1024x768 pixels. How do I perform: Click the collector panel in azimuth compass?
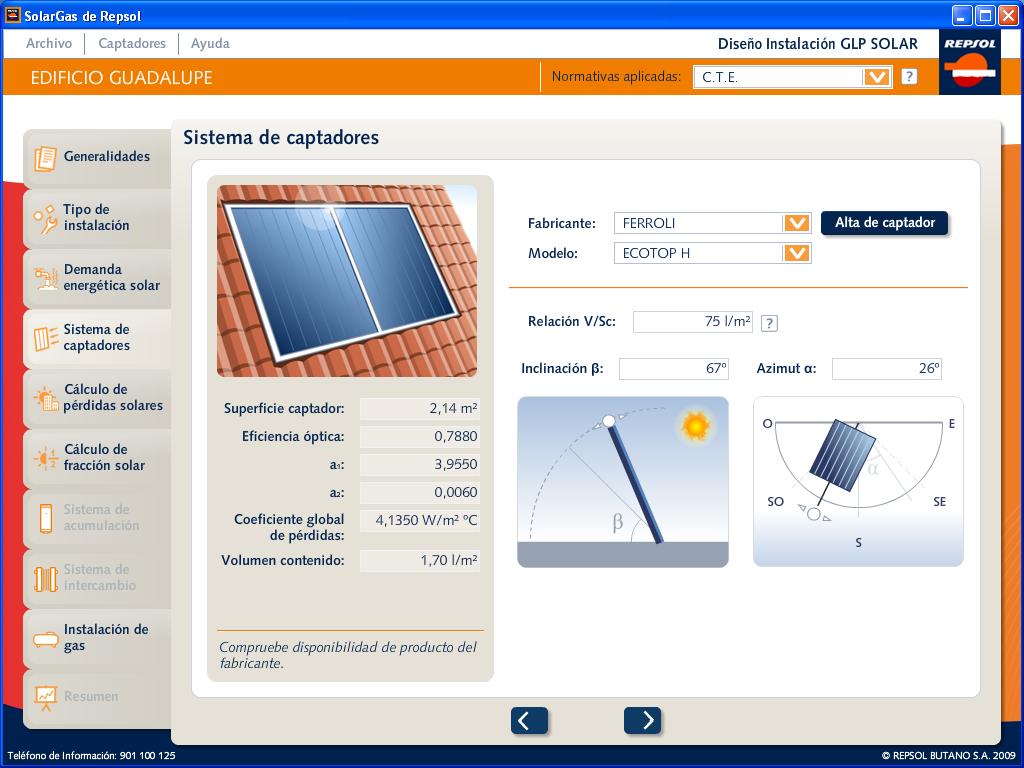(x=842, y=456)
